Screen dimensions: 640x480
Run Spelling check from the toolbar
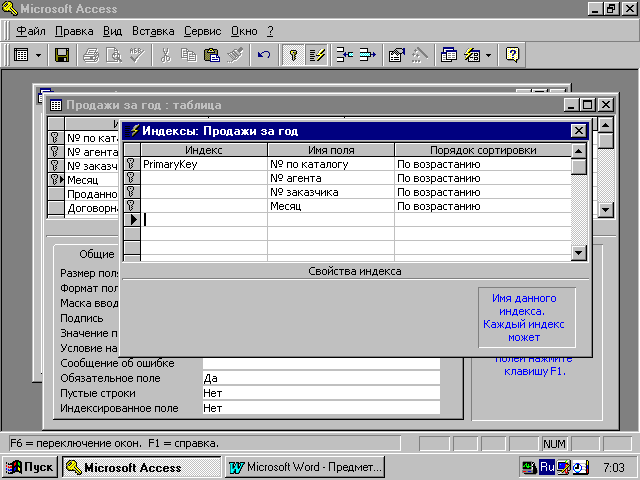(x=137, y=55)
